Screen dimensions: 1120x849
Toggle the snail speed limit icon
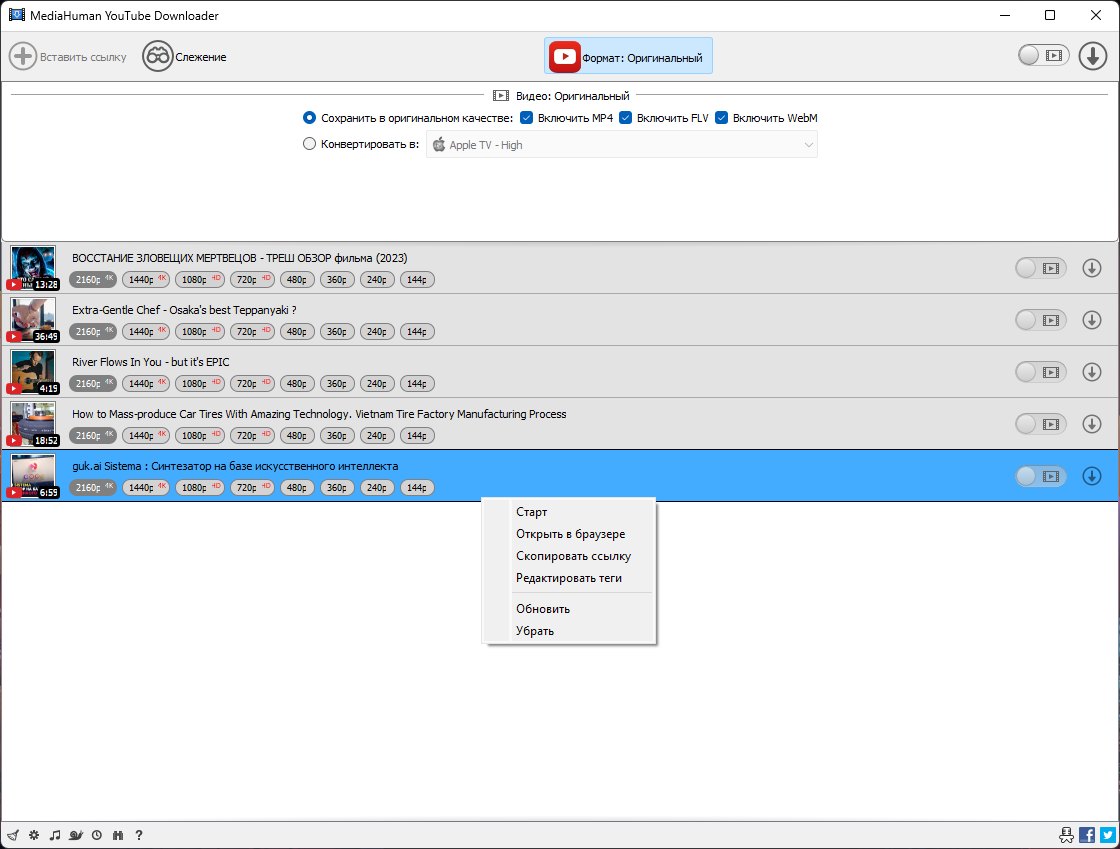point(76,835)
